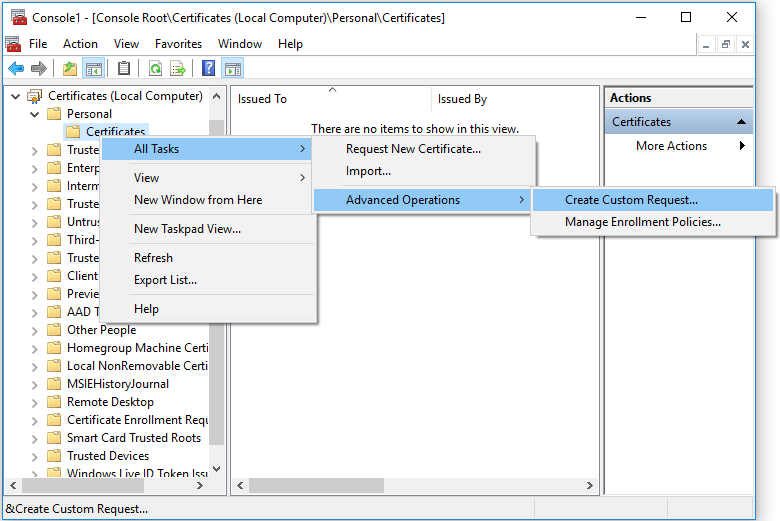Screen dimensions: 780x521
Task: Click the Back arrow toolbar icon
Action: tap(16, 68)
